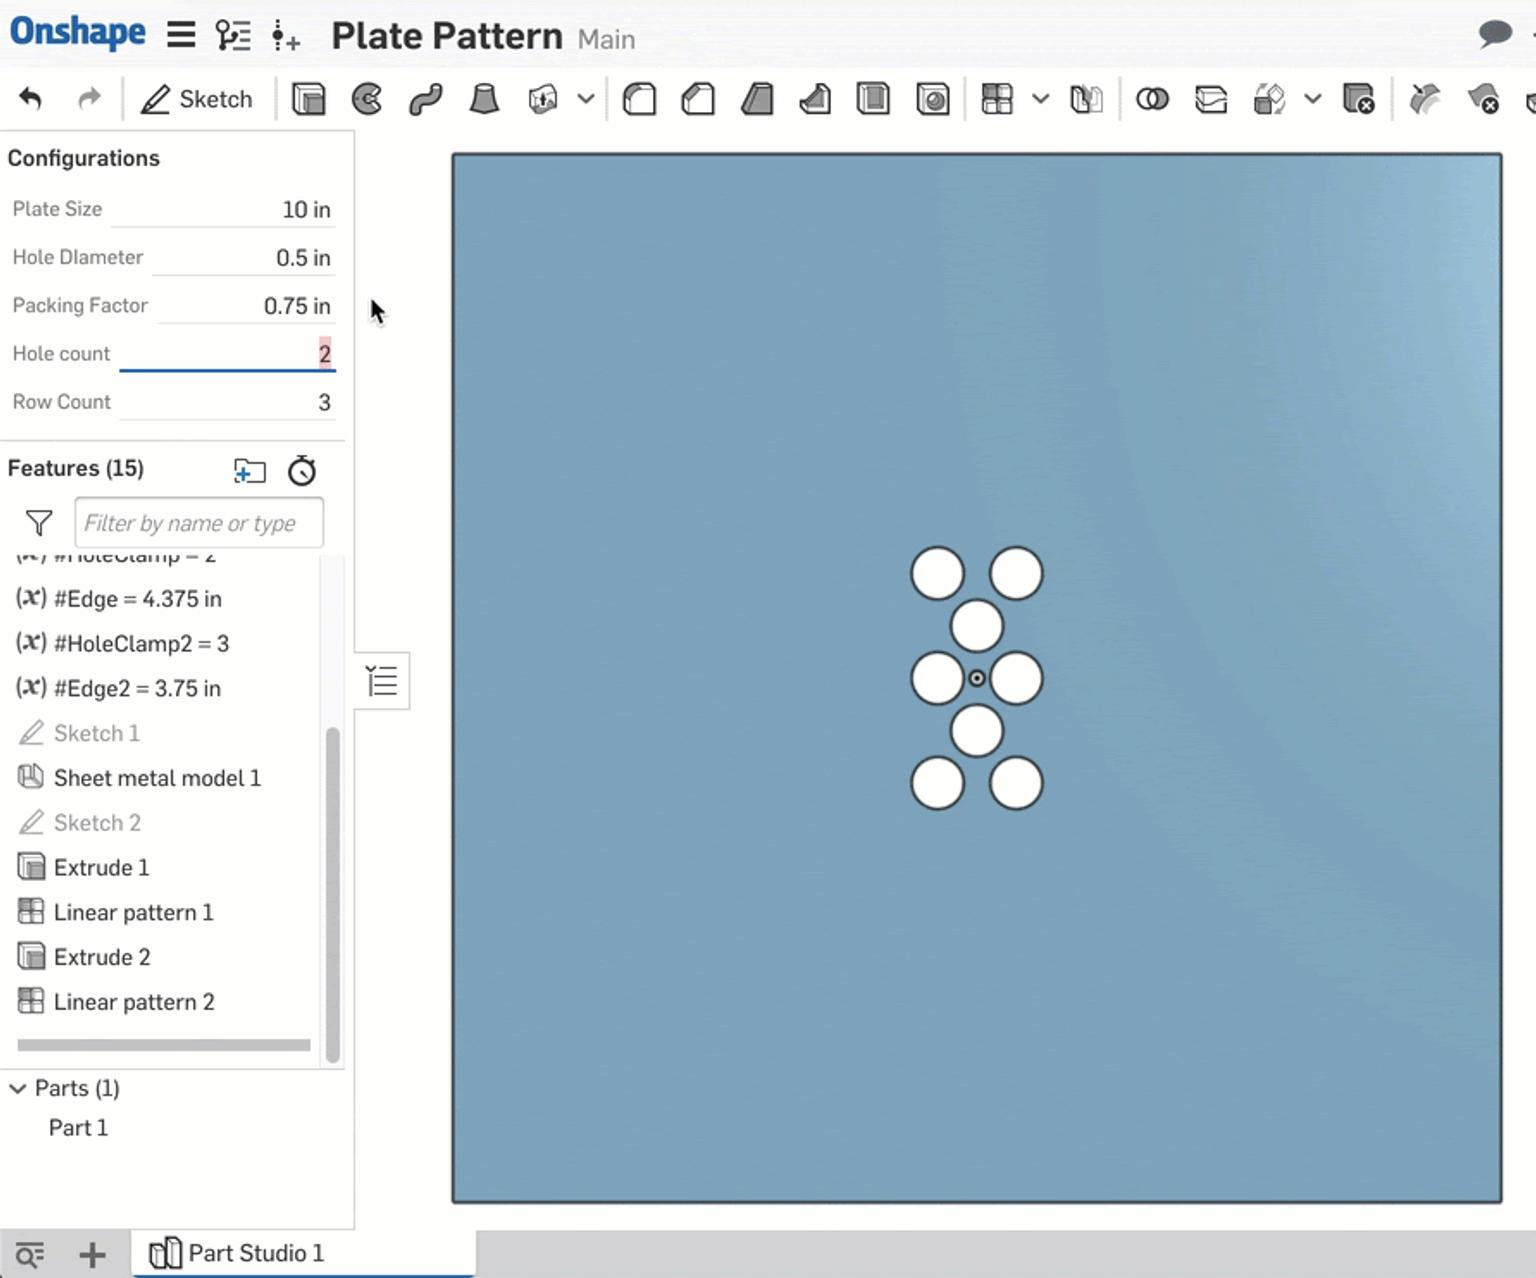Activate the Sweep tool
This screenshot has height=1278, width=1536.
tap(425, 98)
